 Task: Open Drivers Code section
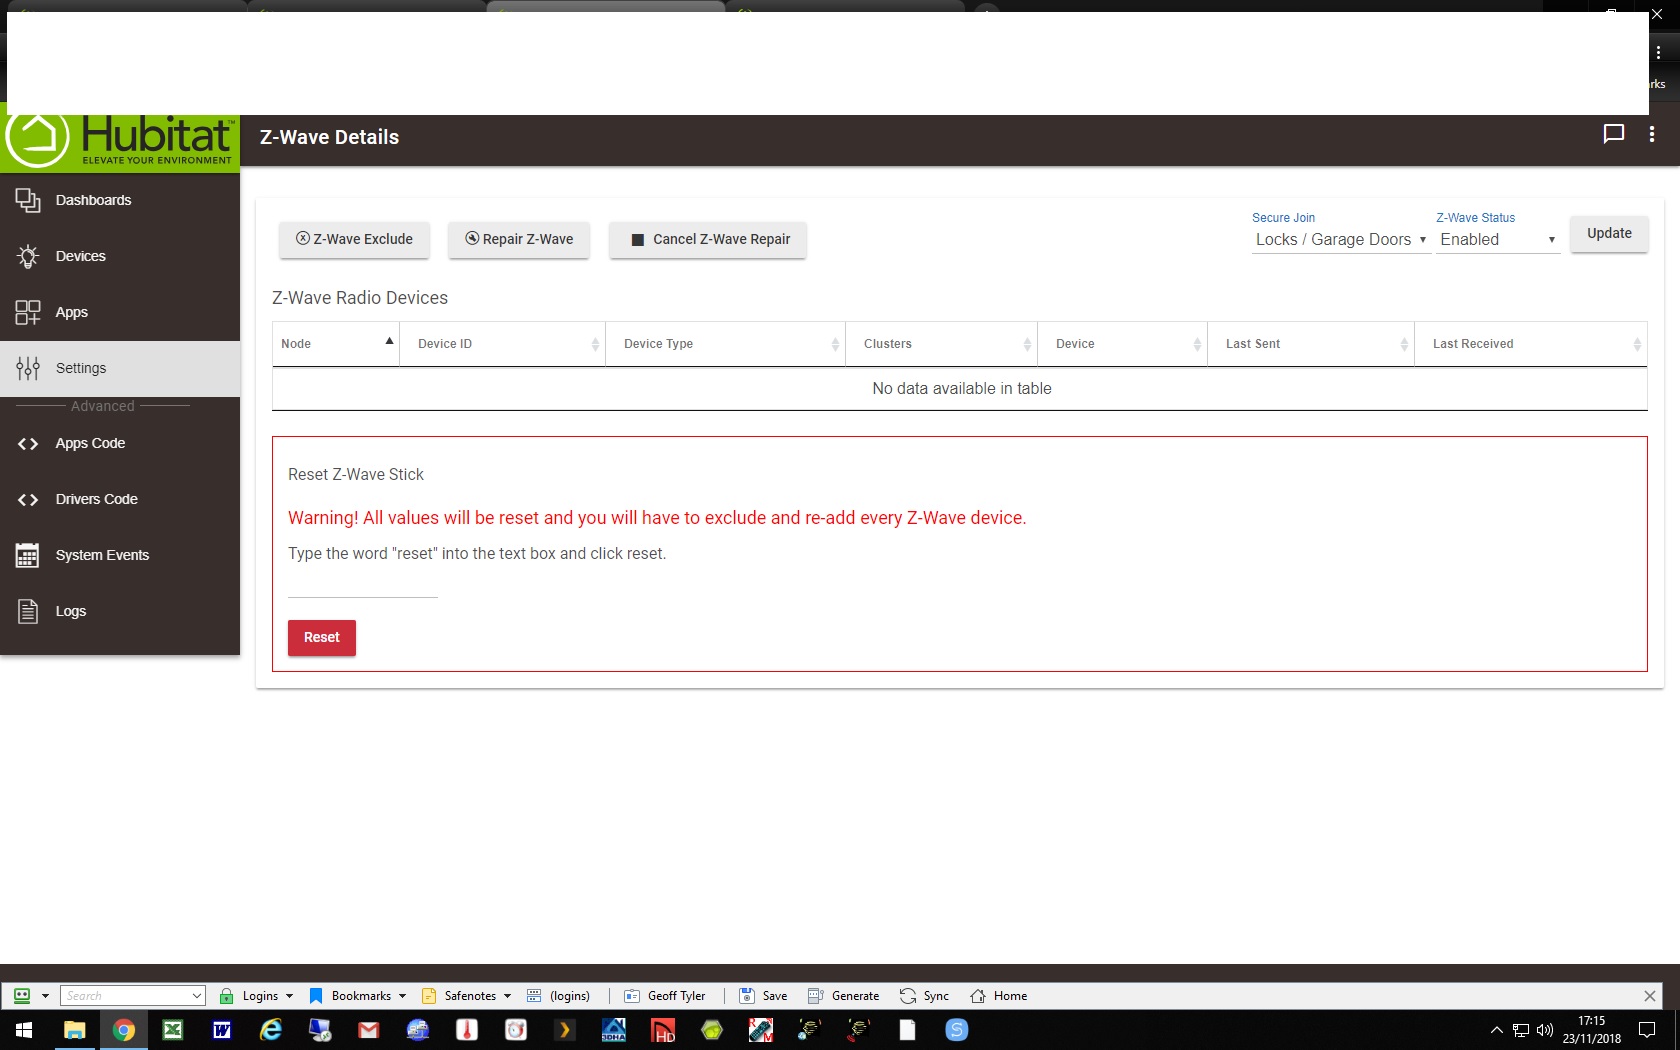120,499
